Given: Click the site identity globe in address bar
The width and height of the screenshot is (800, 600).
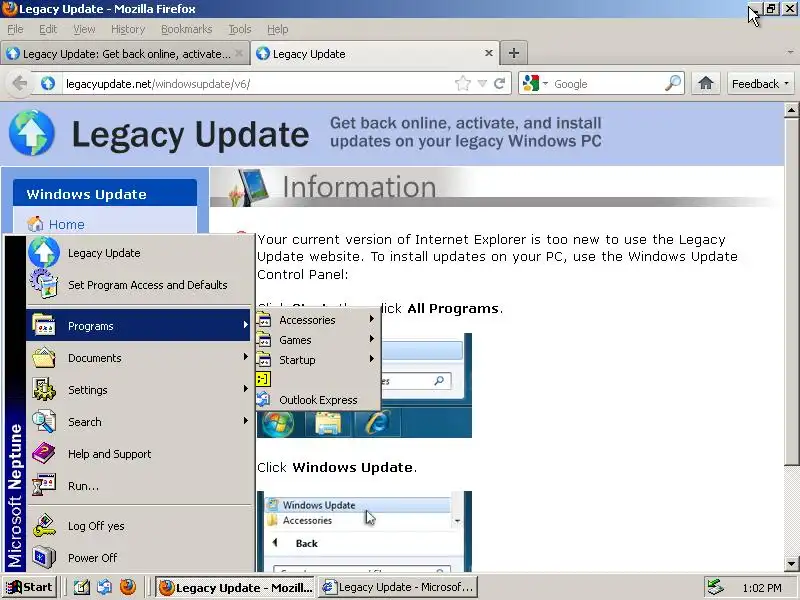Looking at the screenshot, I should pos(48,83).
